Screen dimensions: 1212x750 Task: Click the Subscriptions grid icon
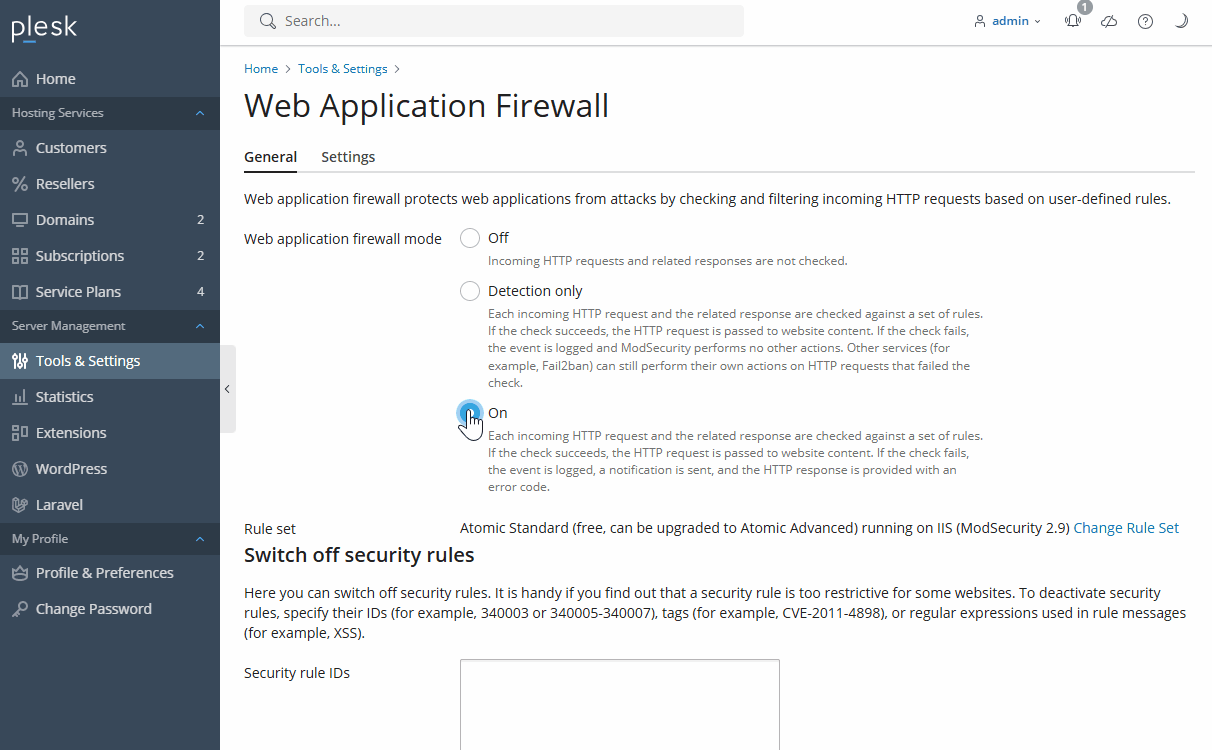[20, 256]
